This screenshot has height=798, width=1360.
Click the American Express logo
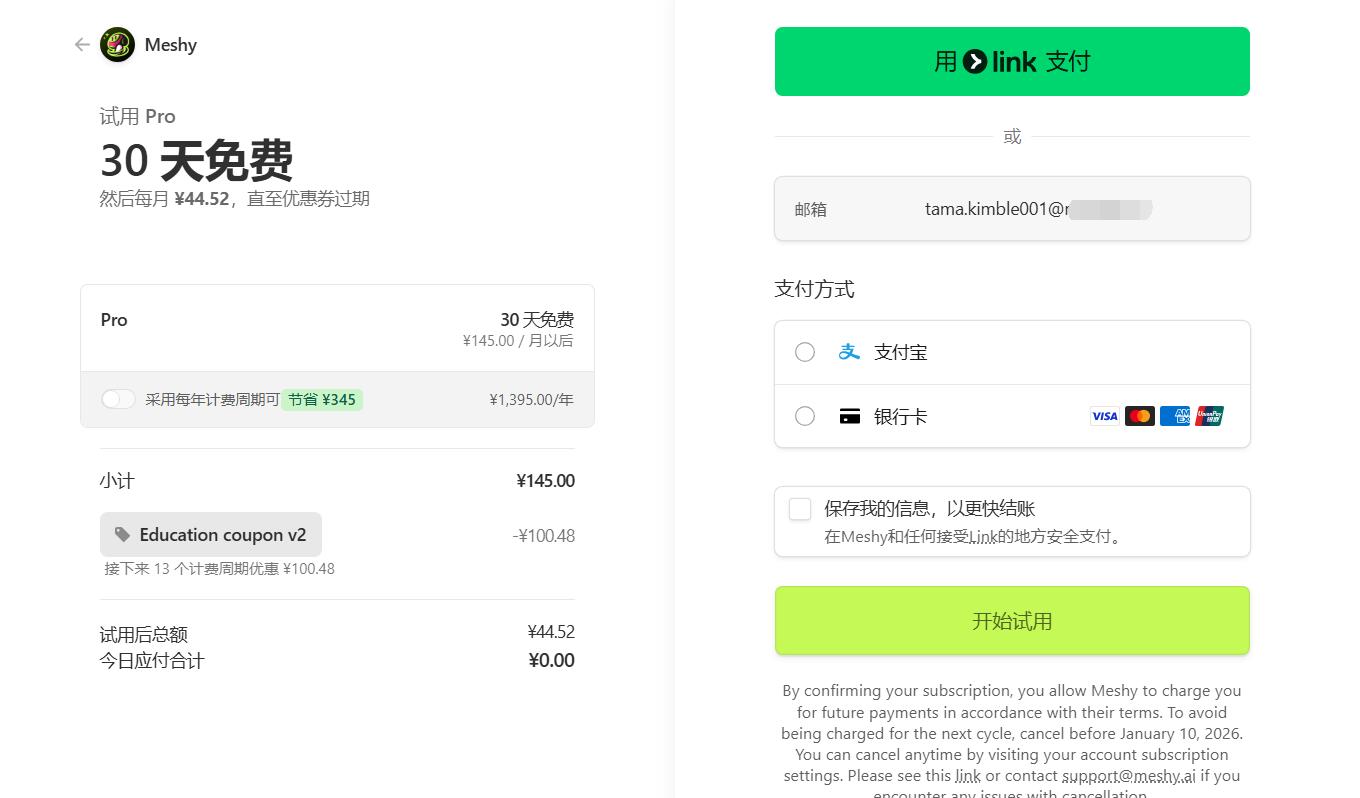pos(1174,416)
